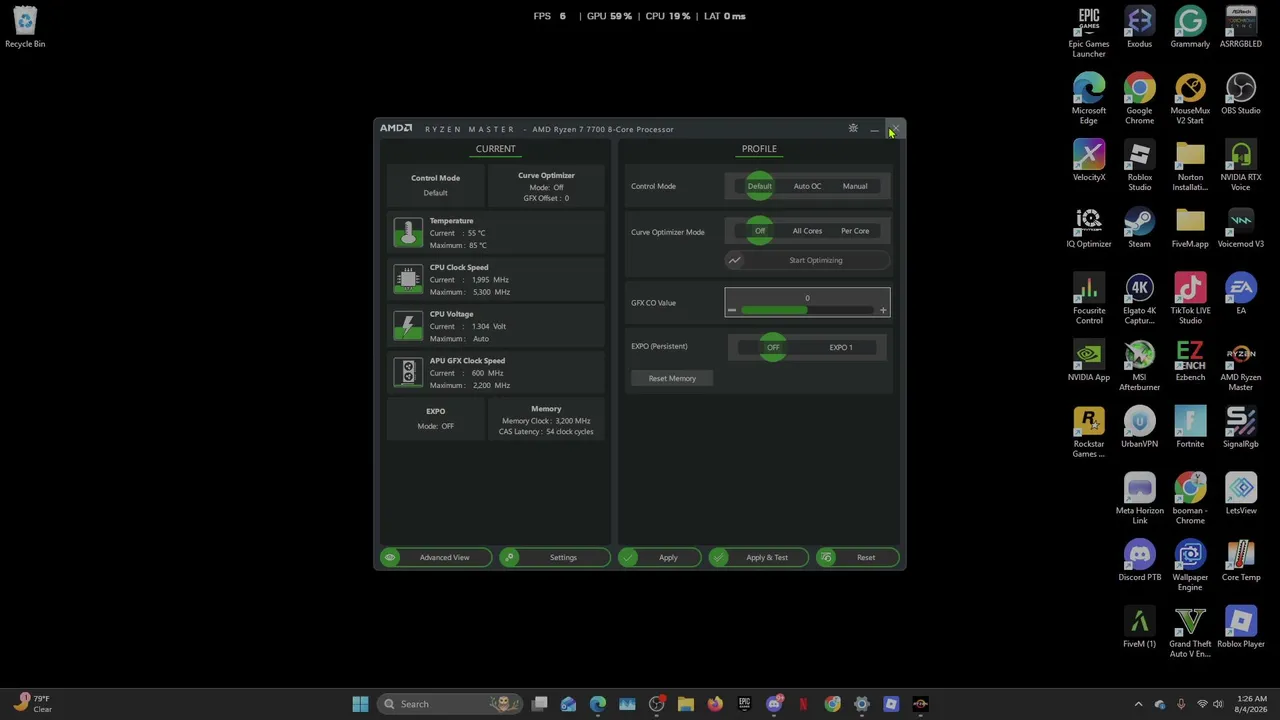
Task: Click the taskbar Search box
Action: pos(452,704)
